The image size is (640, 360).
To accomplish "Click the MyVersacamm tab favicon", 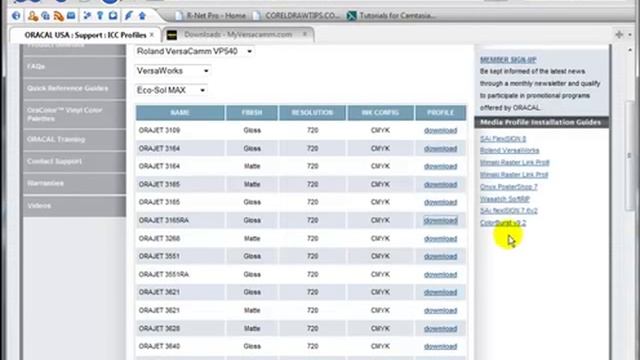I will pyautogui.click(x=172, y=35).
